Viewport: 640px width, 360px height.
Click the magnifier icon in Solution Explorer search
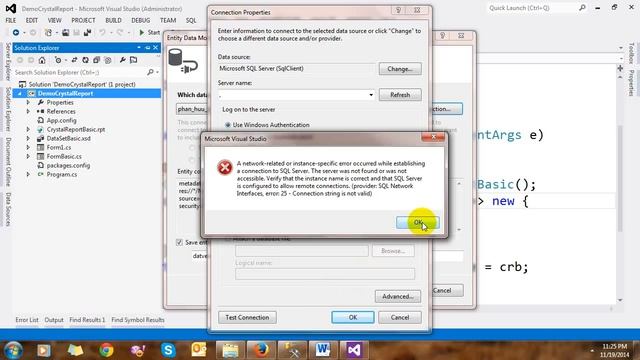pyautogui.click(x=150, y=72)
